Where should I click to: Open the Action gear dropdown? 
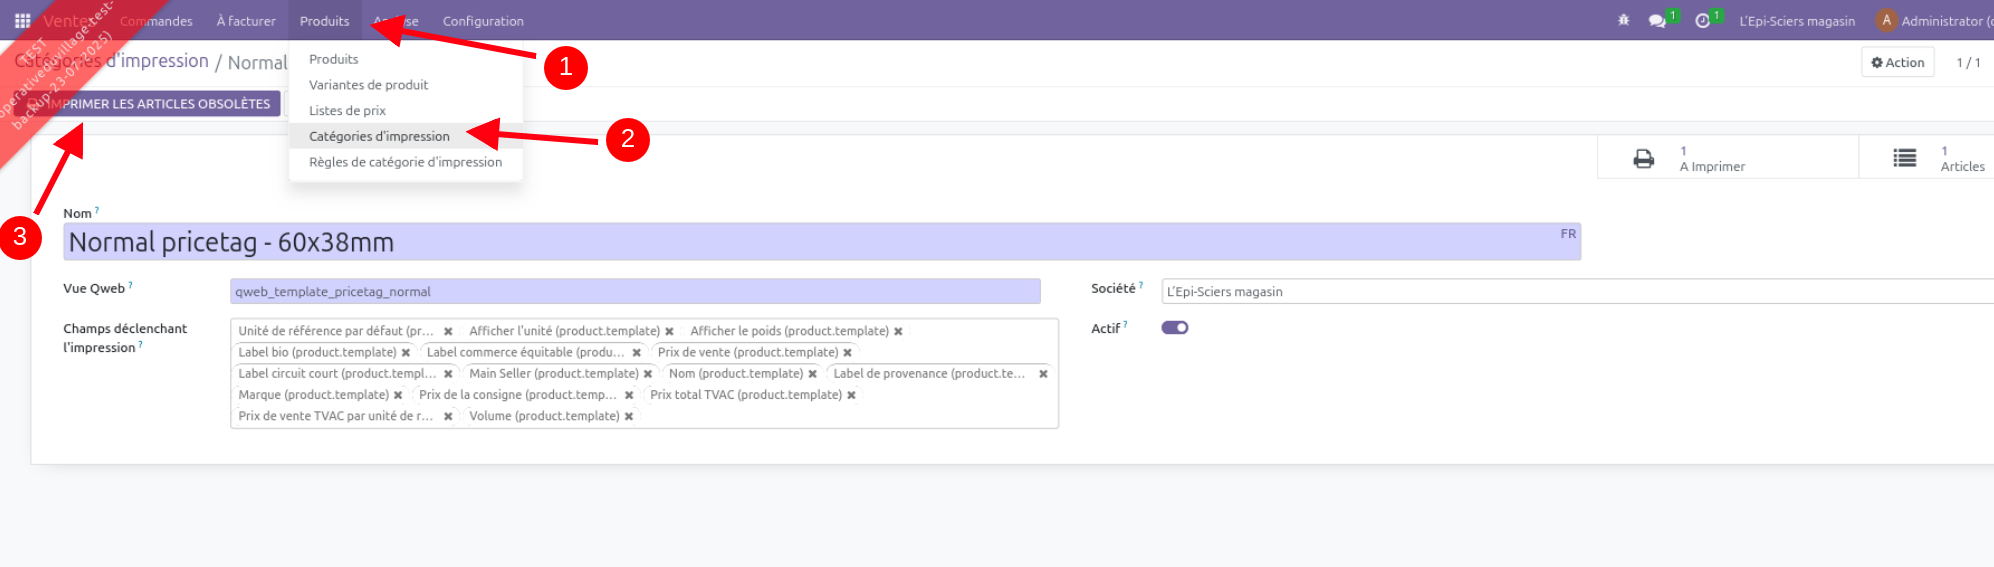point(1897,62)
